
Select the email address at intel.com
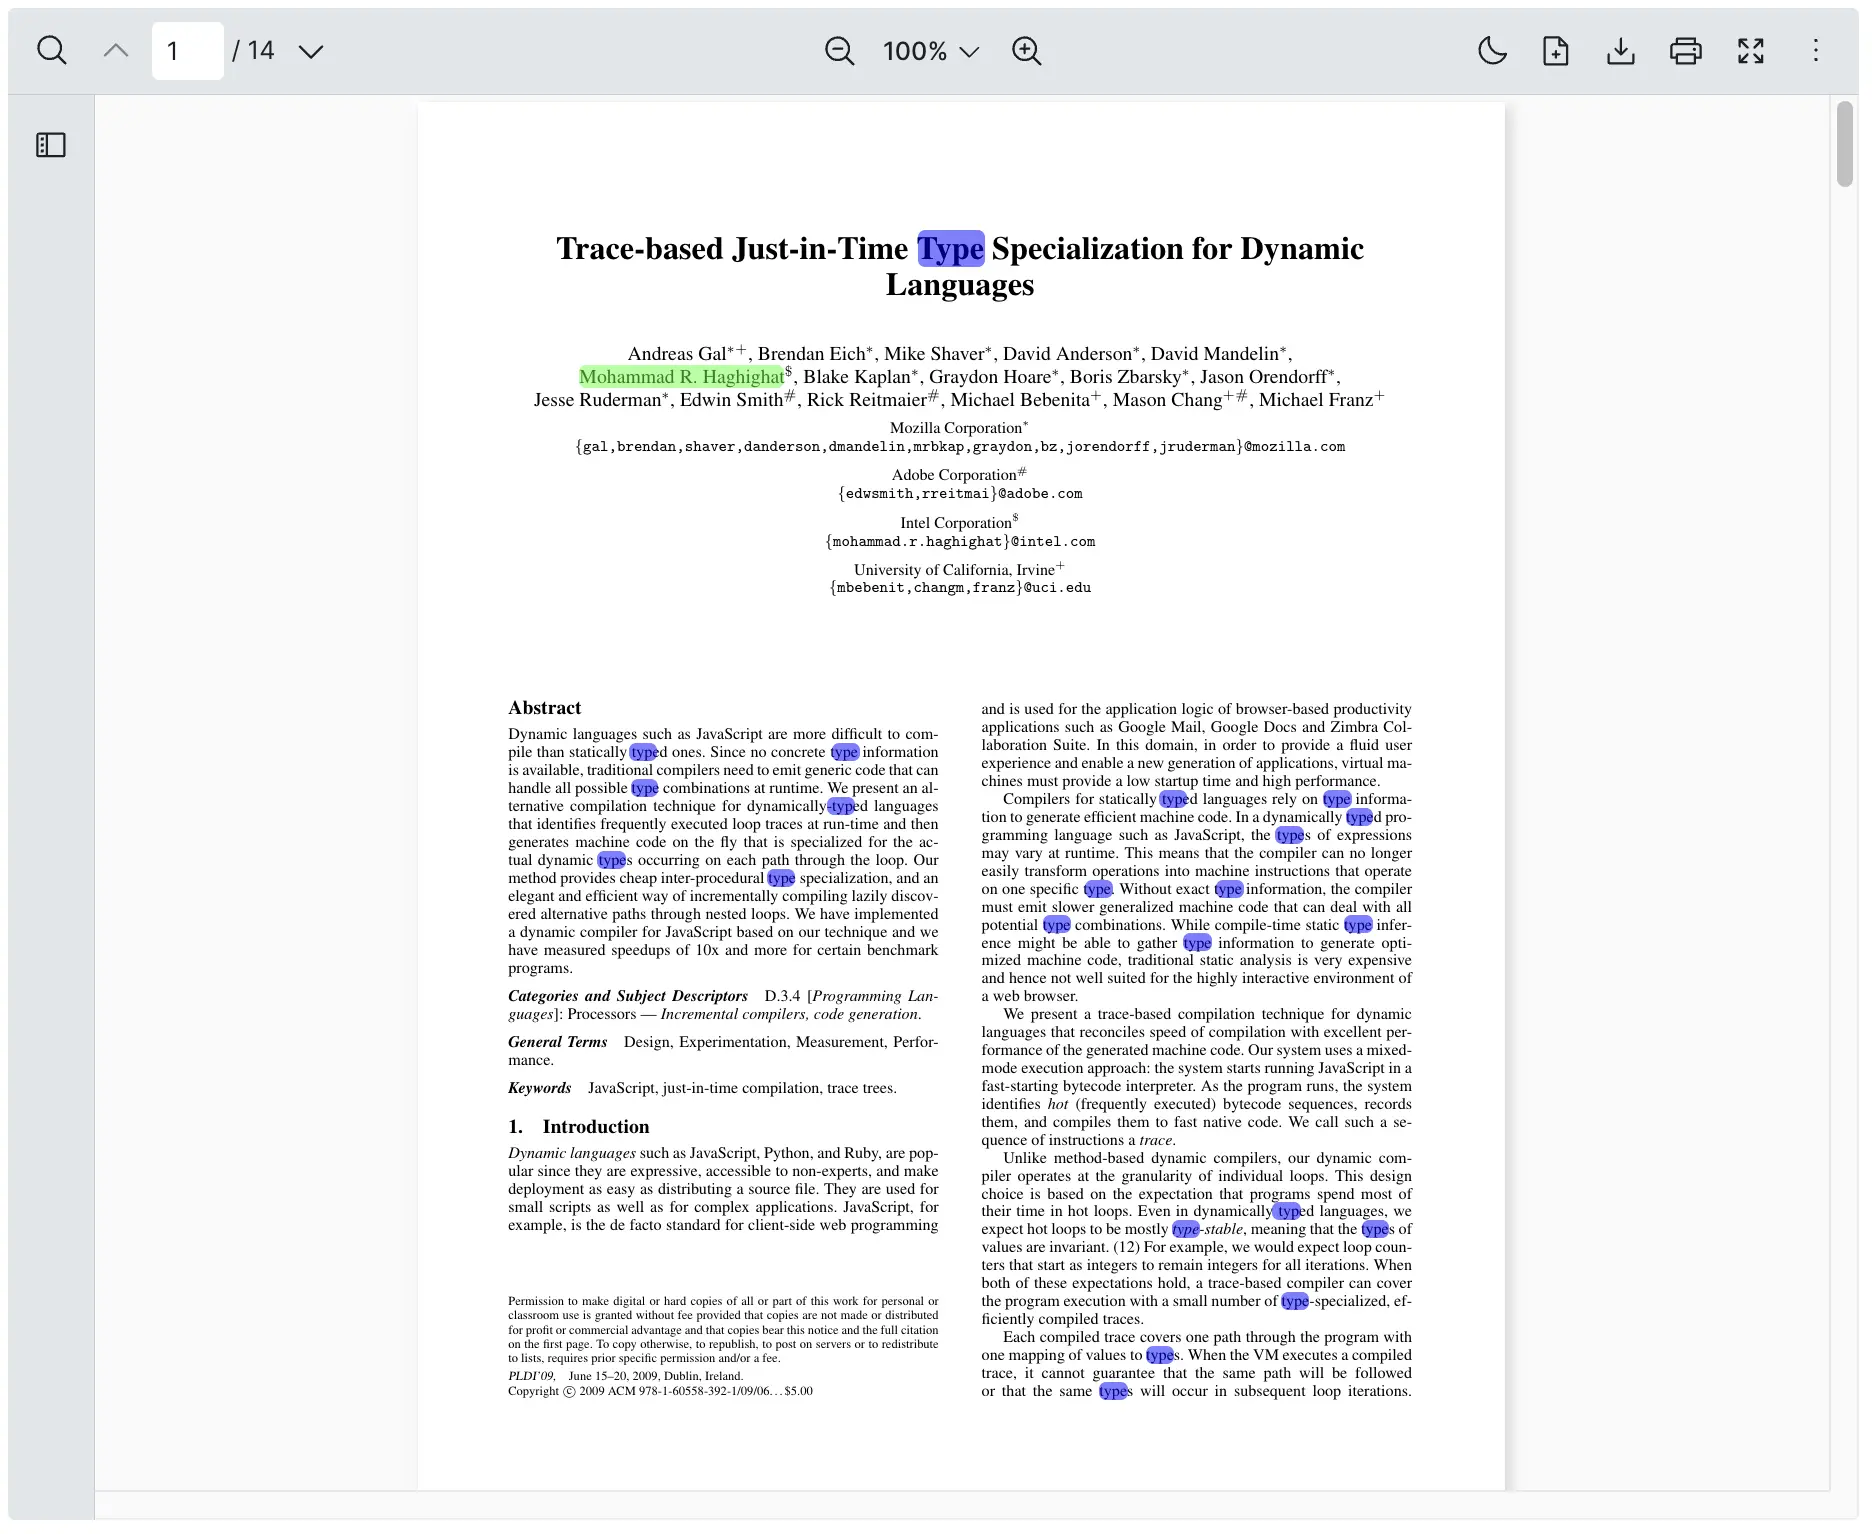959,541
